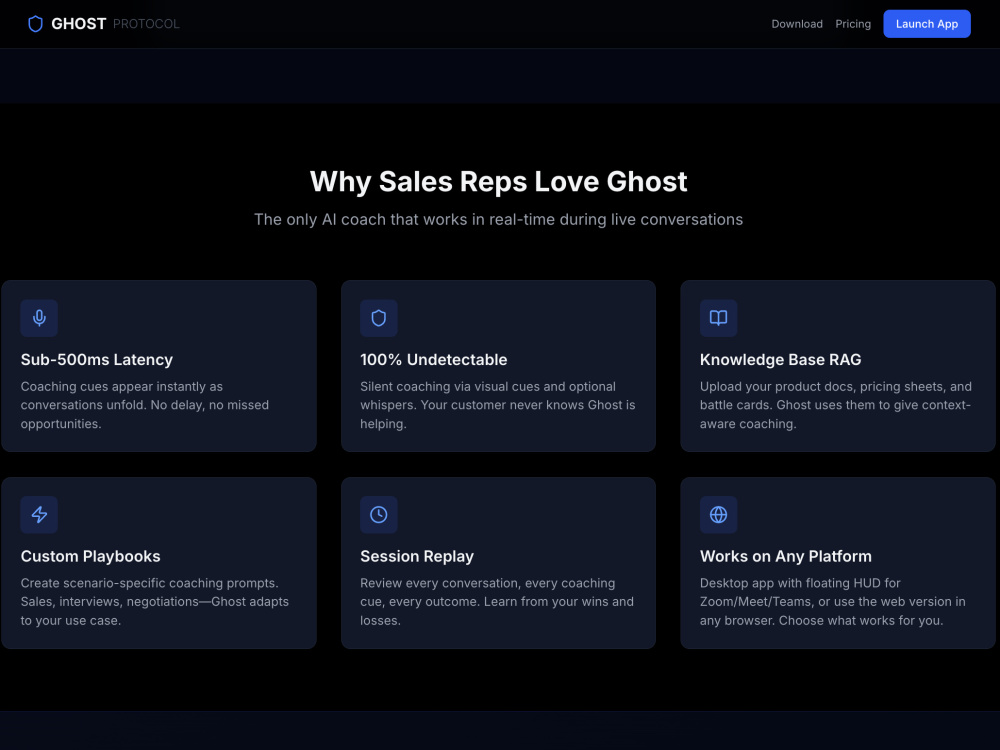Click the shield icon in 100% Undetectable card
The image size is (1000, 750).
379,318
